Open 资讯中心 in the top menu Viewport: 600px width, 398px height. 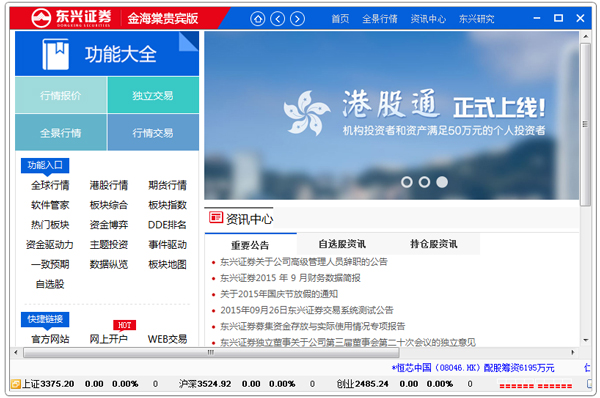428,19
